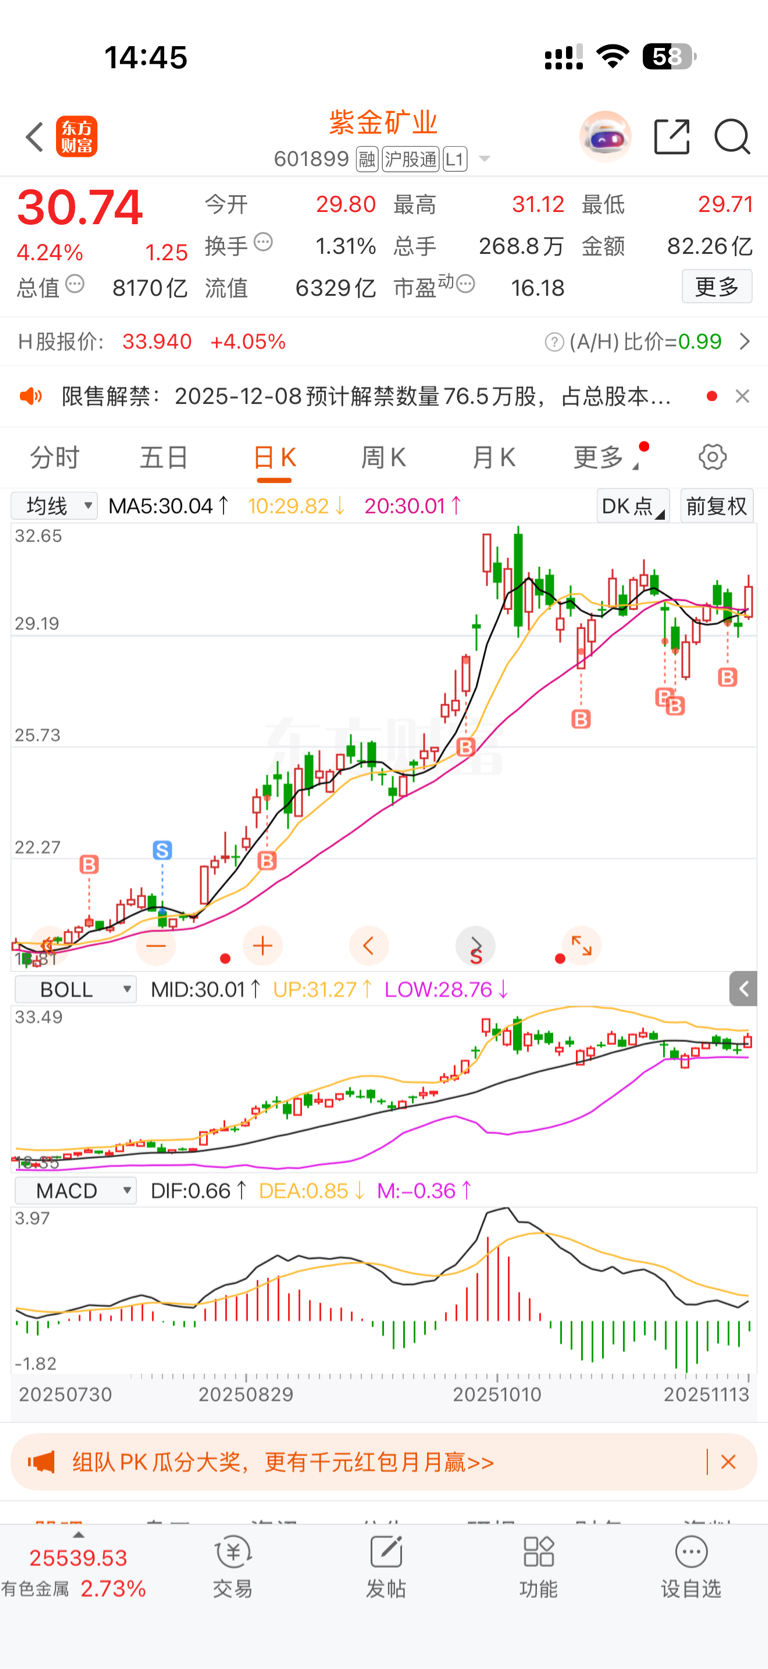Tap the H股 price 33.940
The height and width of the screenshot is (1669, 768).
[157, 342]
